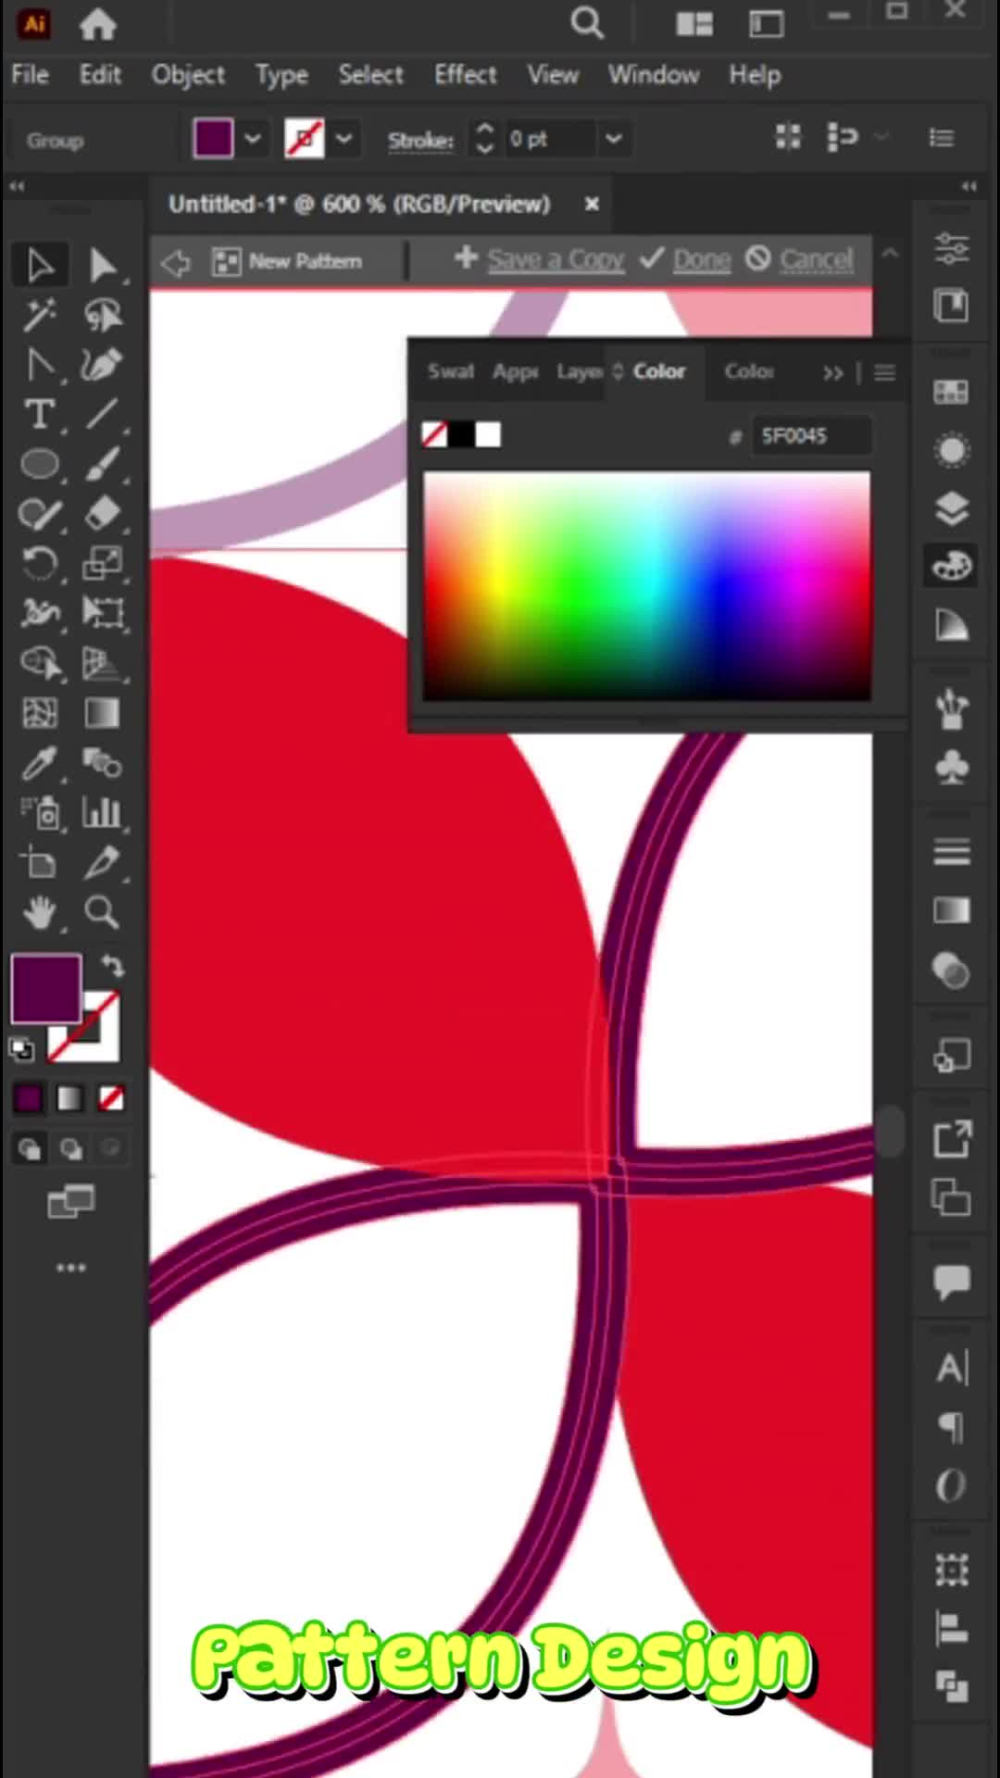Click Done to finish pattern

[x=701, y=260]
